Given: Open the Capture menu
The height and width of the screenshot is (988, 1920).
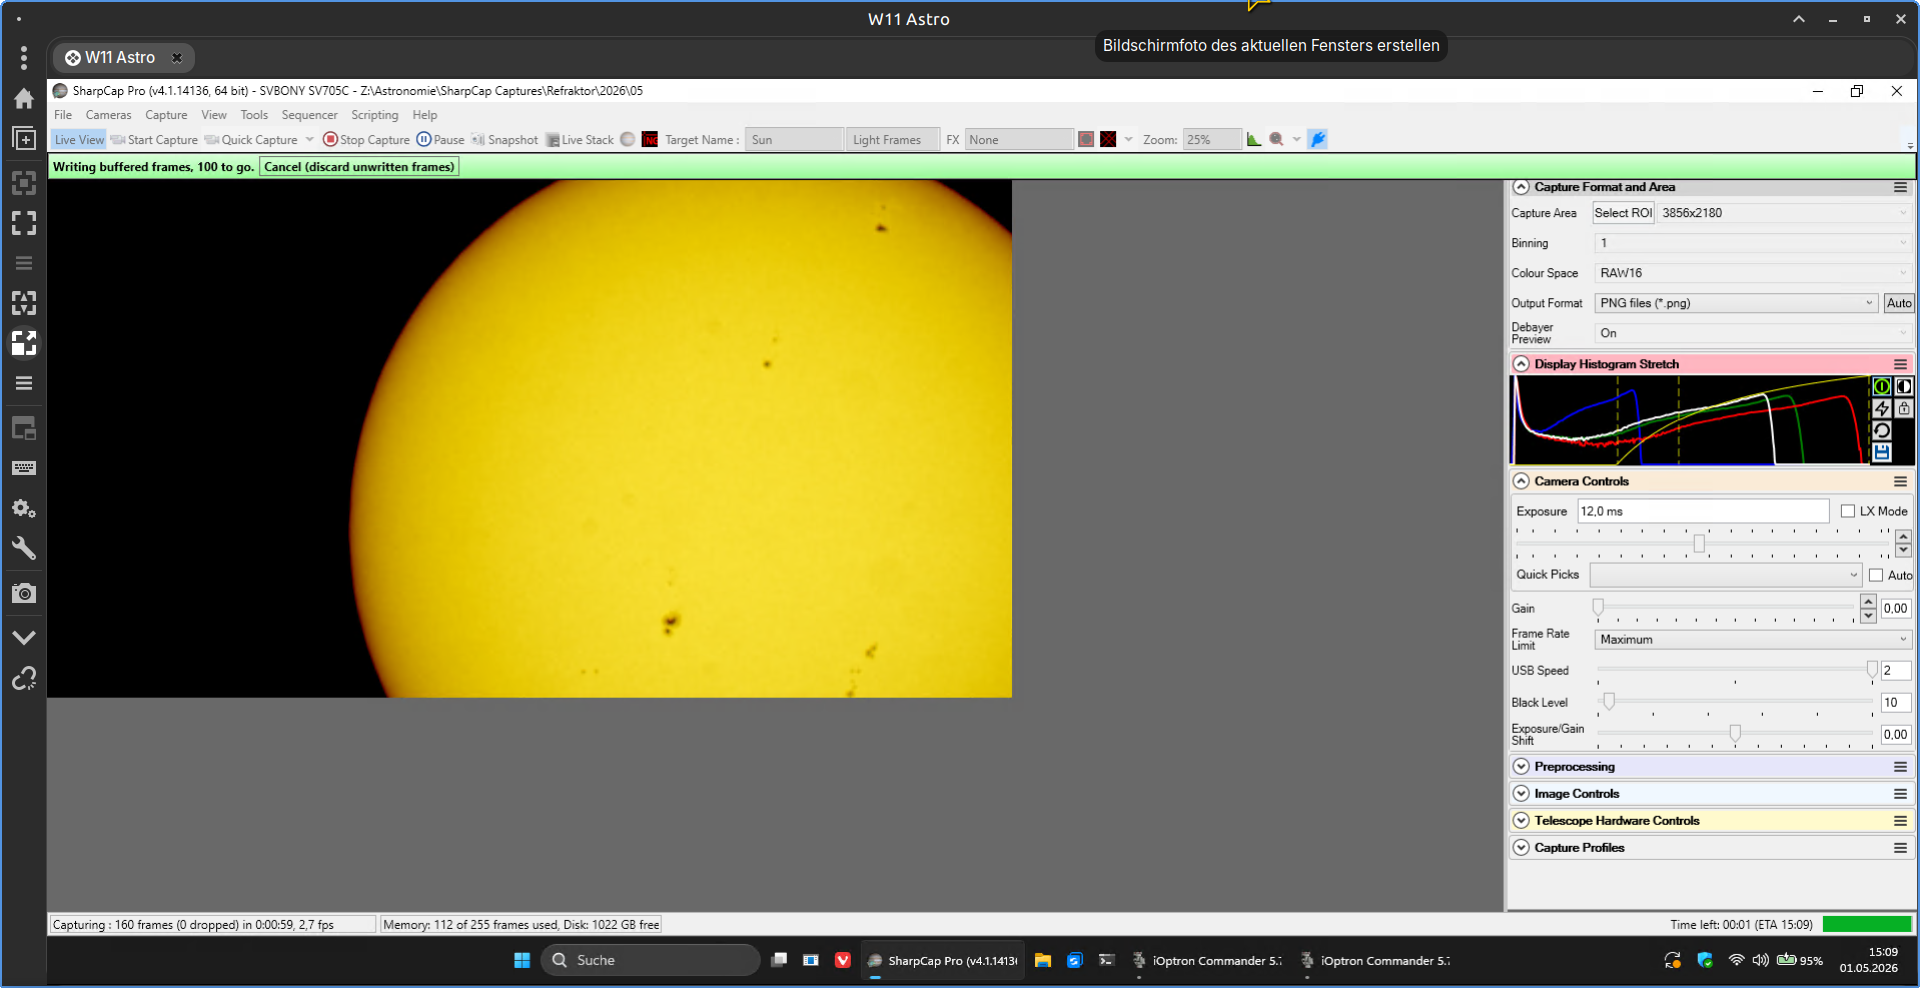Looking at the screenshot, I should pyautogui.click(x=166, y=115).
